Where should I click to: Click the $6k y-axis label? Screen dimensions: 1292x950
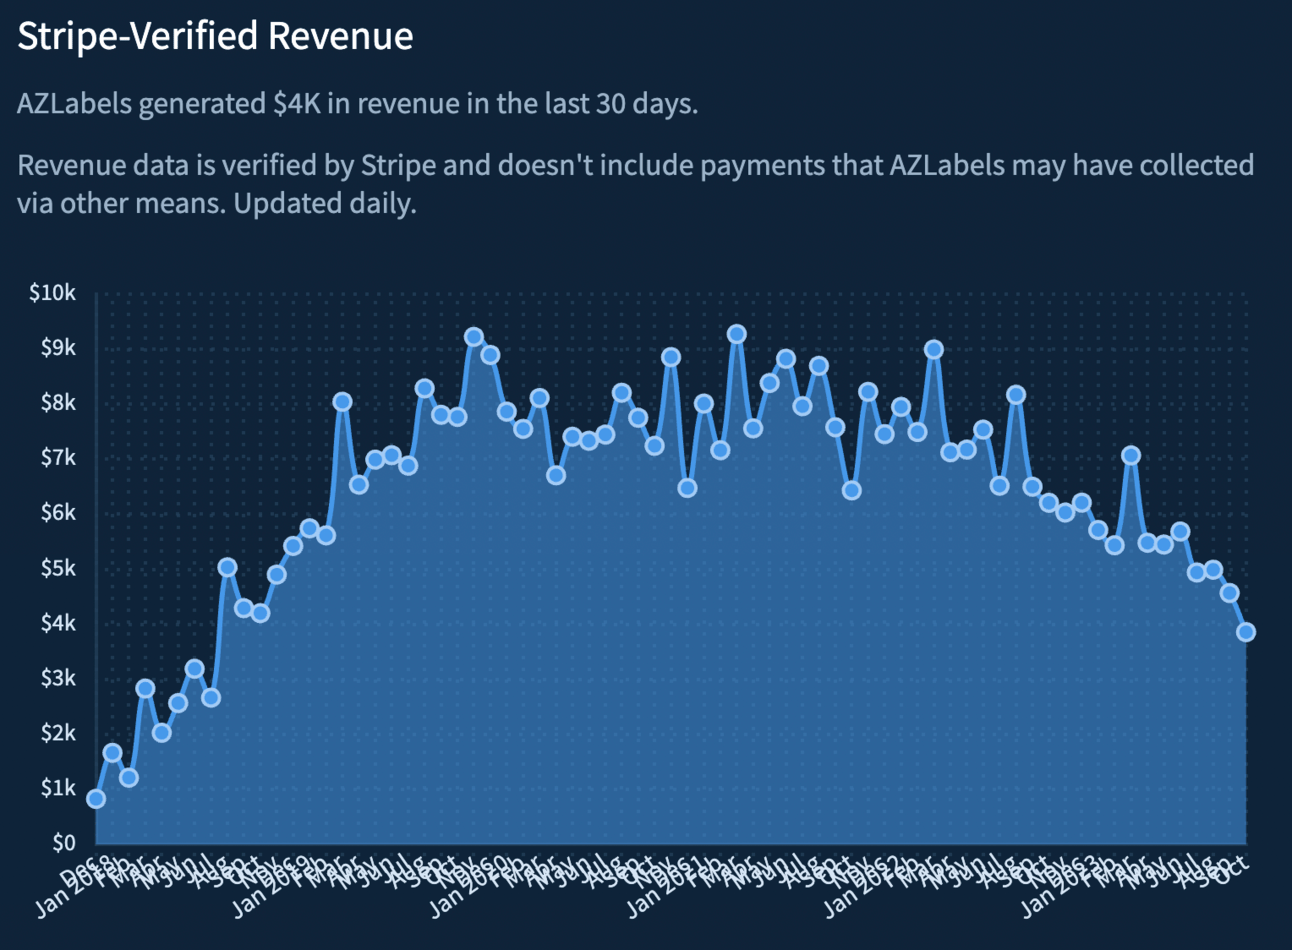click(x=58, y=513)
